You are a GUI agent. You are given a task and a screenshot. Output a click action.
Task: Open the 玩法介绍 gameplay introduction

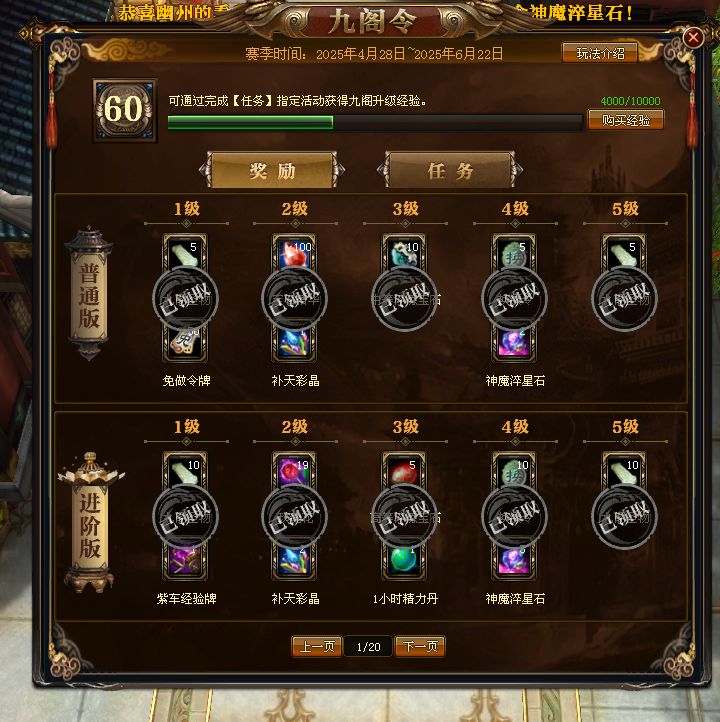(x=600, y=53)
